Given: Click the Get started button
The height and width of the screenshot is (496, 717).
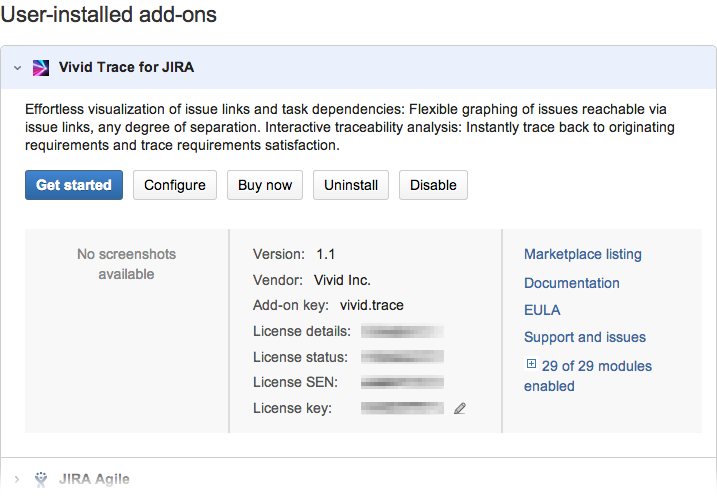Looking at the screenshot, I should [74, 185].
